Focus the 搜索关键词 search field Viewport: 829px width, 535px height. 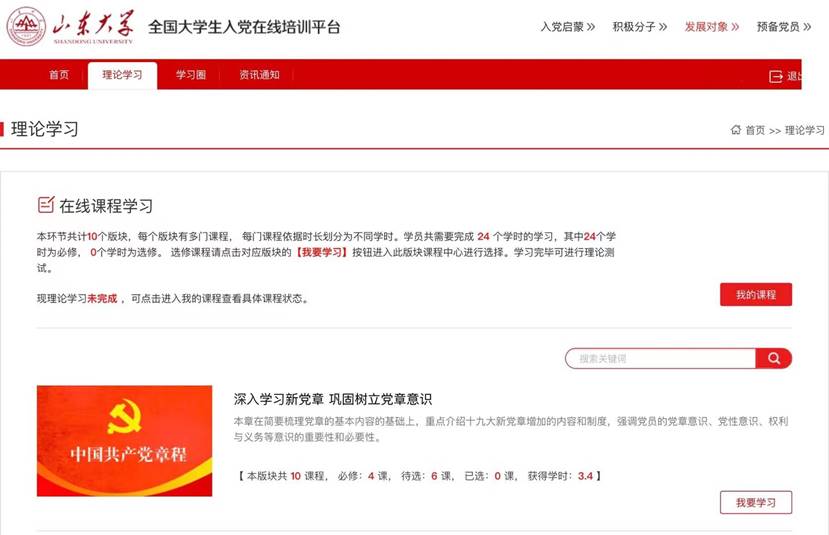660,359
